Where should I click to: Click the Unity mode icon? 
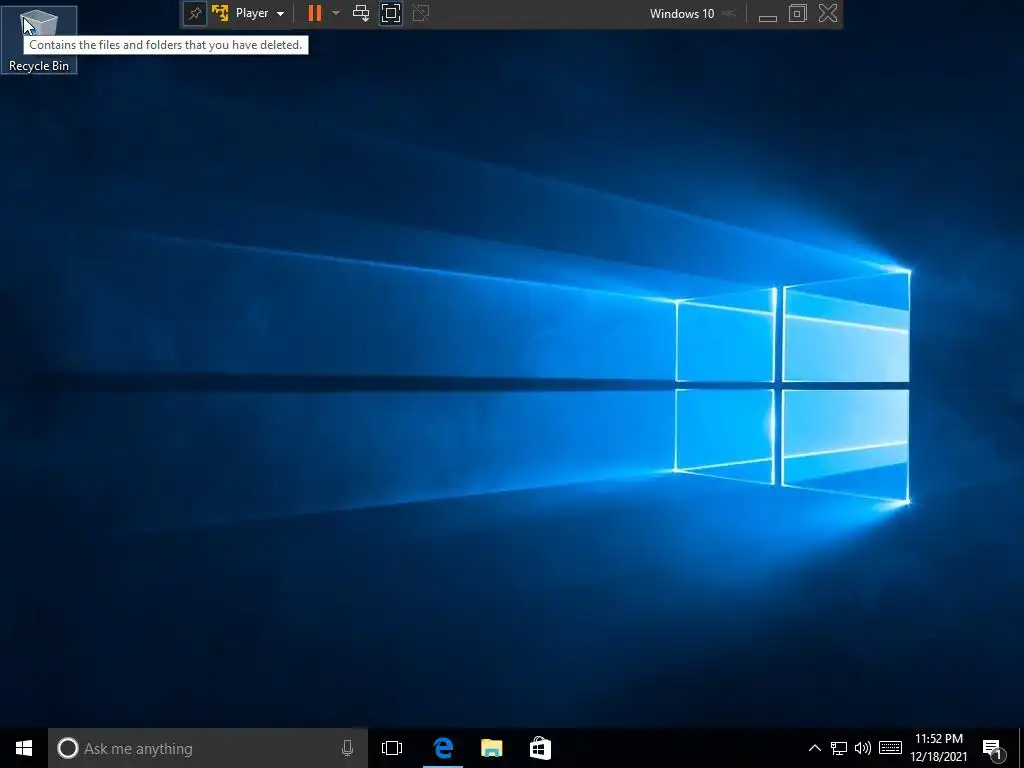pyautogui.click(x=421, y=13)
